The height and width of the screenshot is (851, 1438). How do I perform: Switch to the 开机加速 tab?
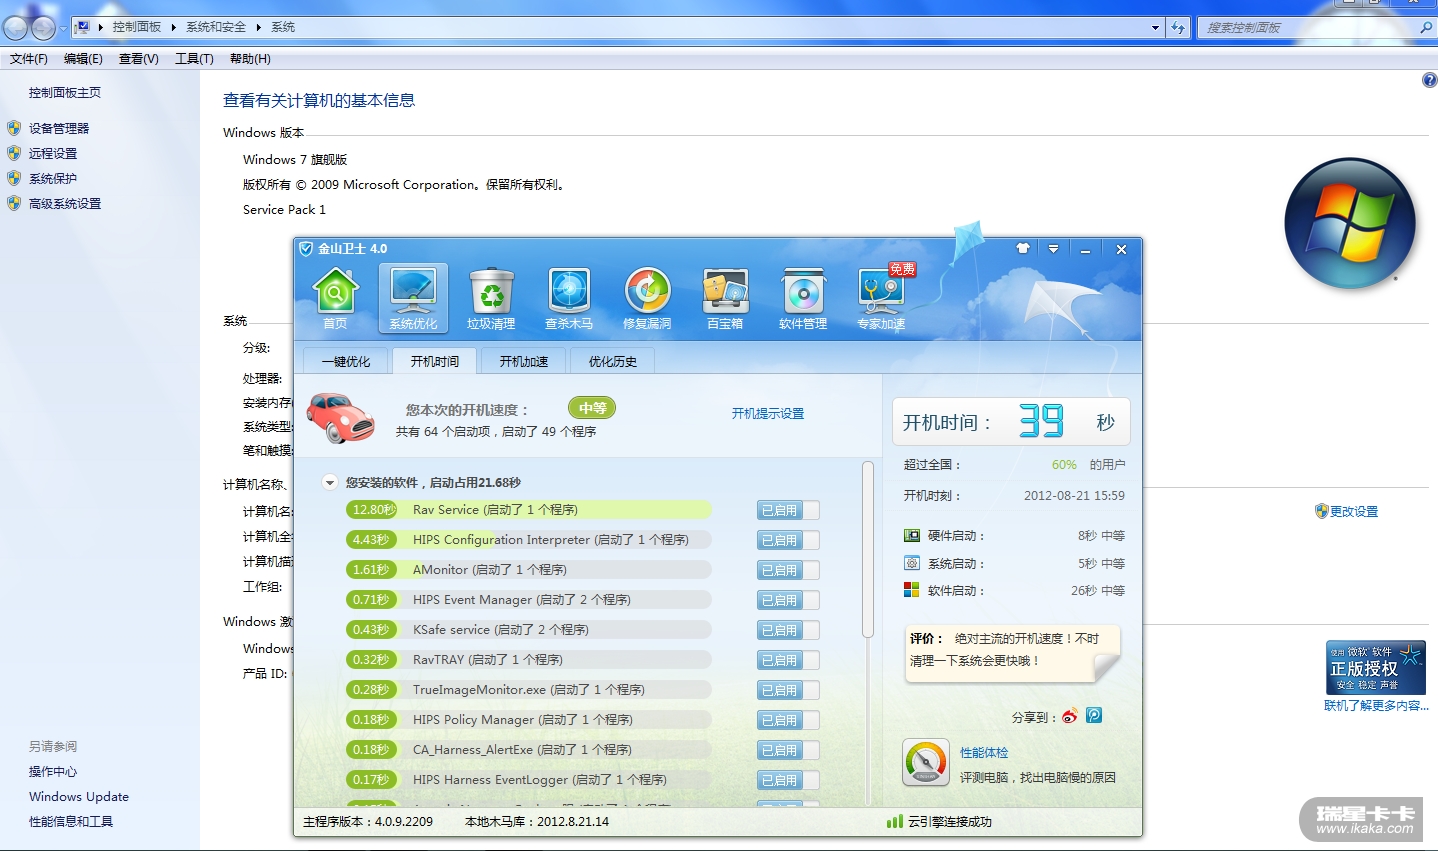coord(524,361)
